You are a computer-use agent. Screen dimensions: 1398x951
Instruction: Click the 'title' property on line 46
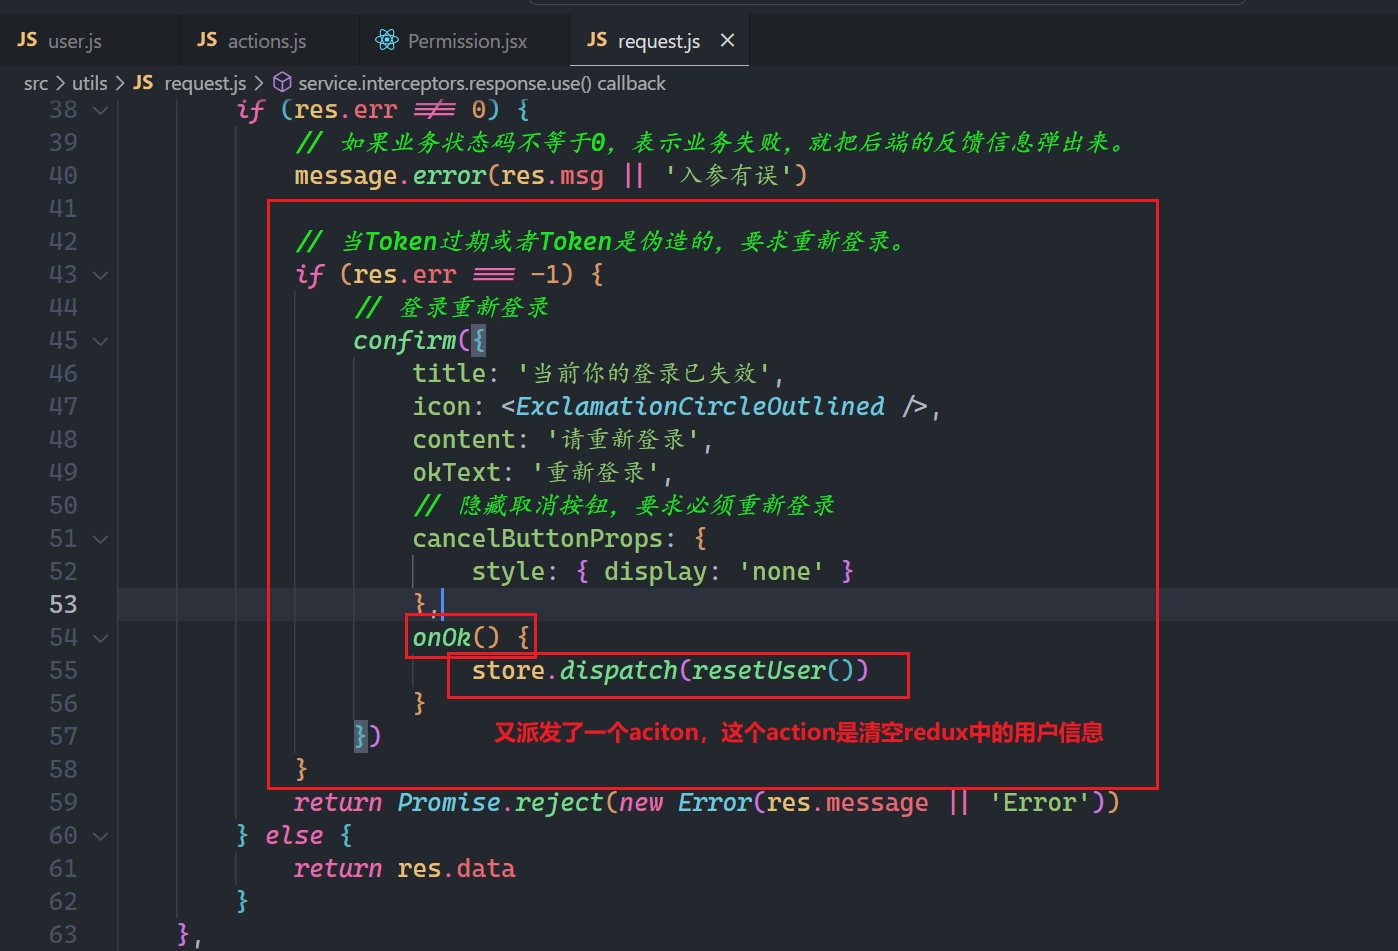(449, 374)
